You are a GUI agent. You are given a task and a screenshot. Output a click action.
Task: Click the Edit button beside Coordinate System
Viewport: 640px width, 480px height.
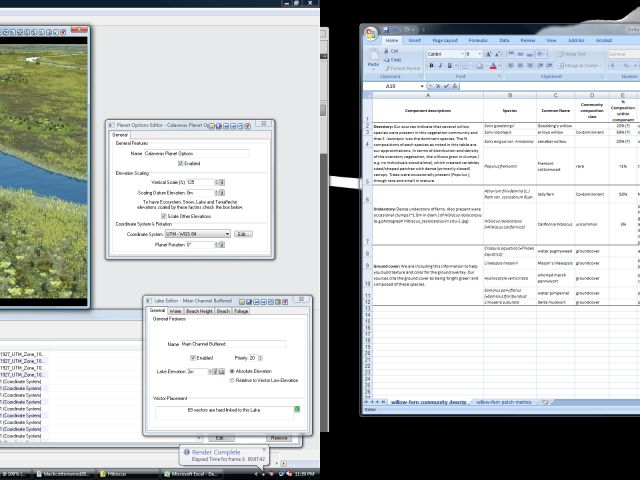(x=243, y=234)
